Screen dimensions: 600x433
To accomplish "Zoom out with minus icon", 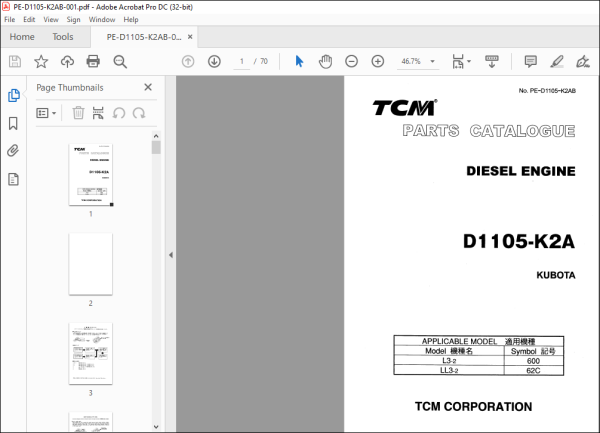I will [x=351, y=61].
